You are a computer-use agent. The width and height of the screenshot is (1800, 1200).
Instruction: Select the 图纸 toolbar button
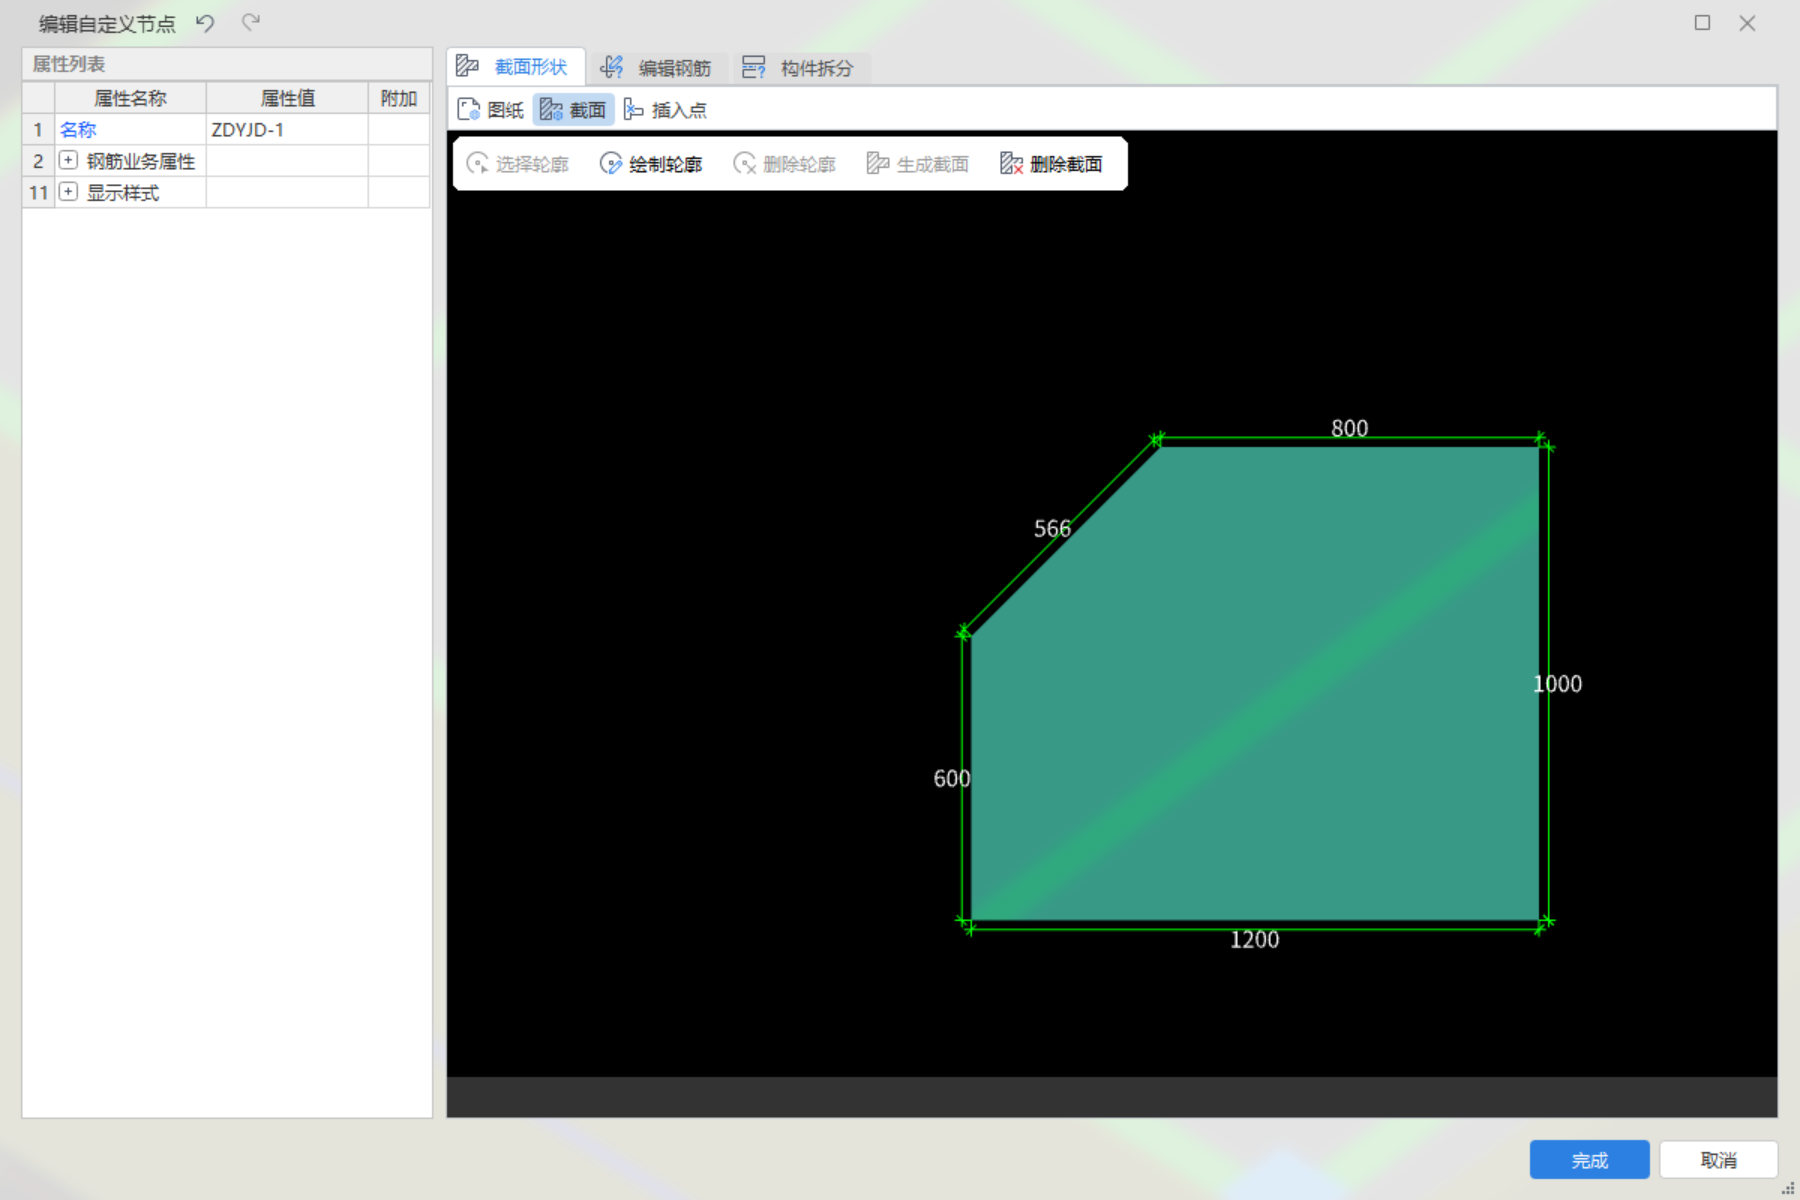490,110
